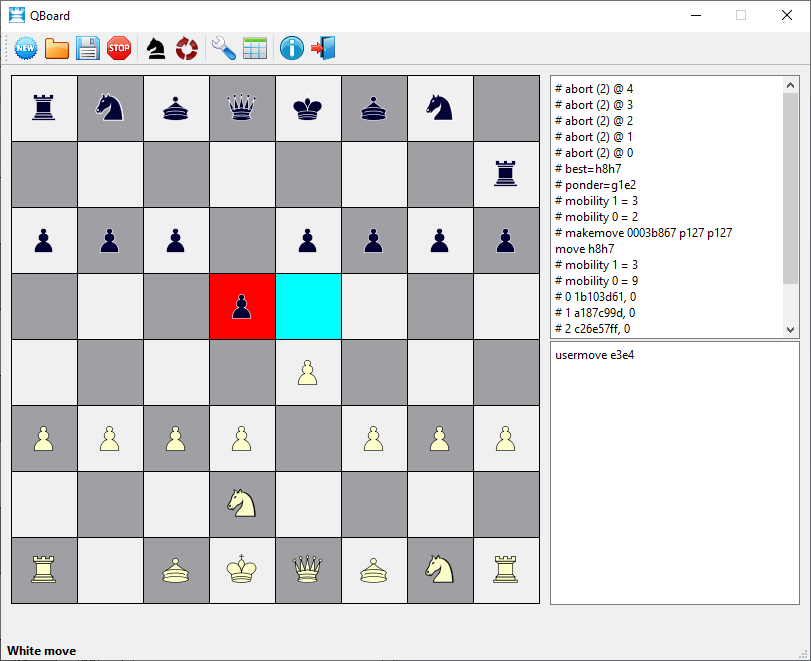Select the white knight on the second rank

click(242, 504)
